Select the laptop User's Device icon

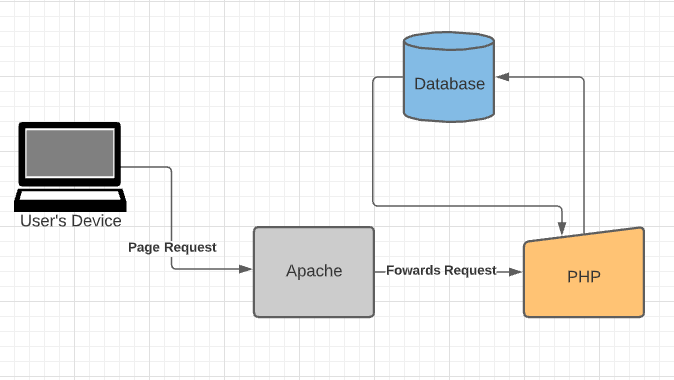pos(70,167)
